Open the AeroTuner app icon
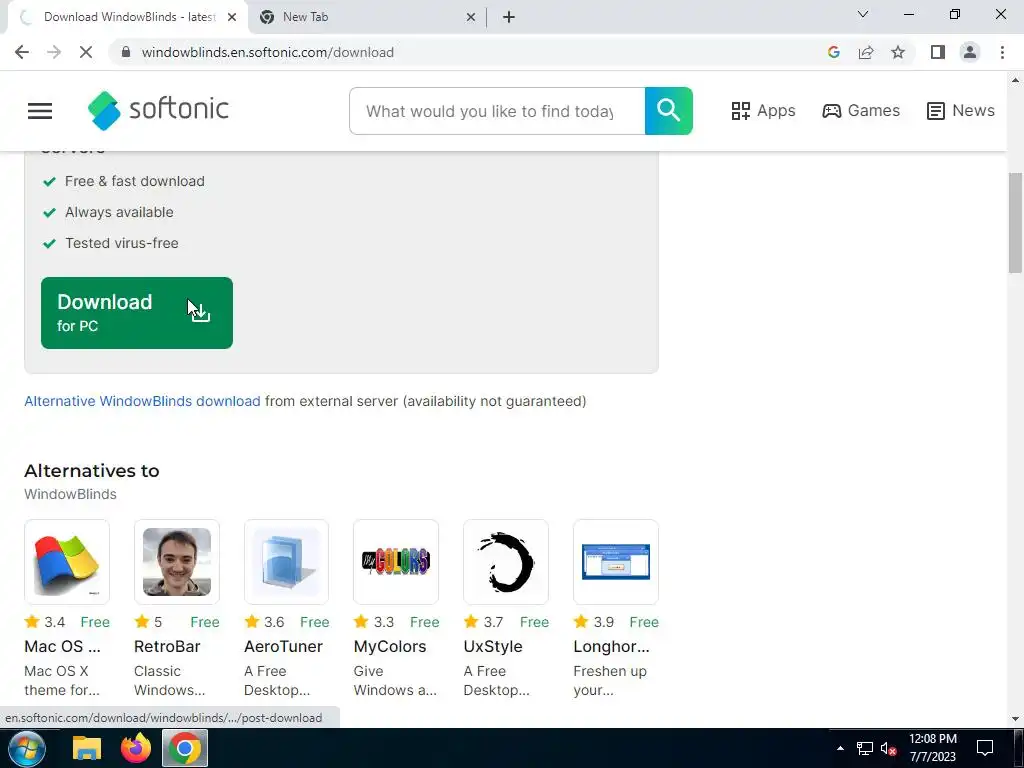The image size is (1024, 768). click(x=286, y=562)
